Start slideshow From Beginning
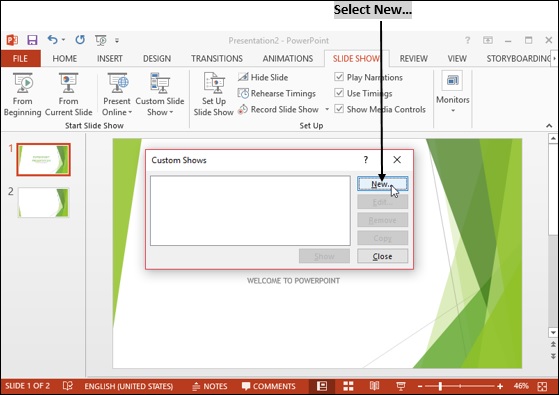This screenshot has width=559, height=395. pyautogui.click(x=22, y=94)
